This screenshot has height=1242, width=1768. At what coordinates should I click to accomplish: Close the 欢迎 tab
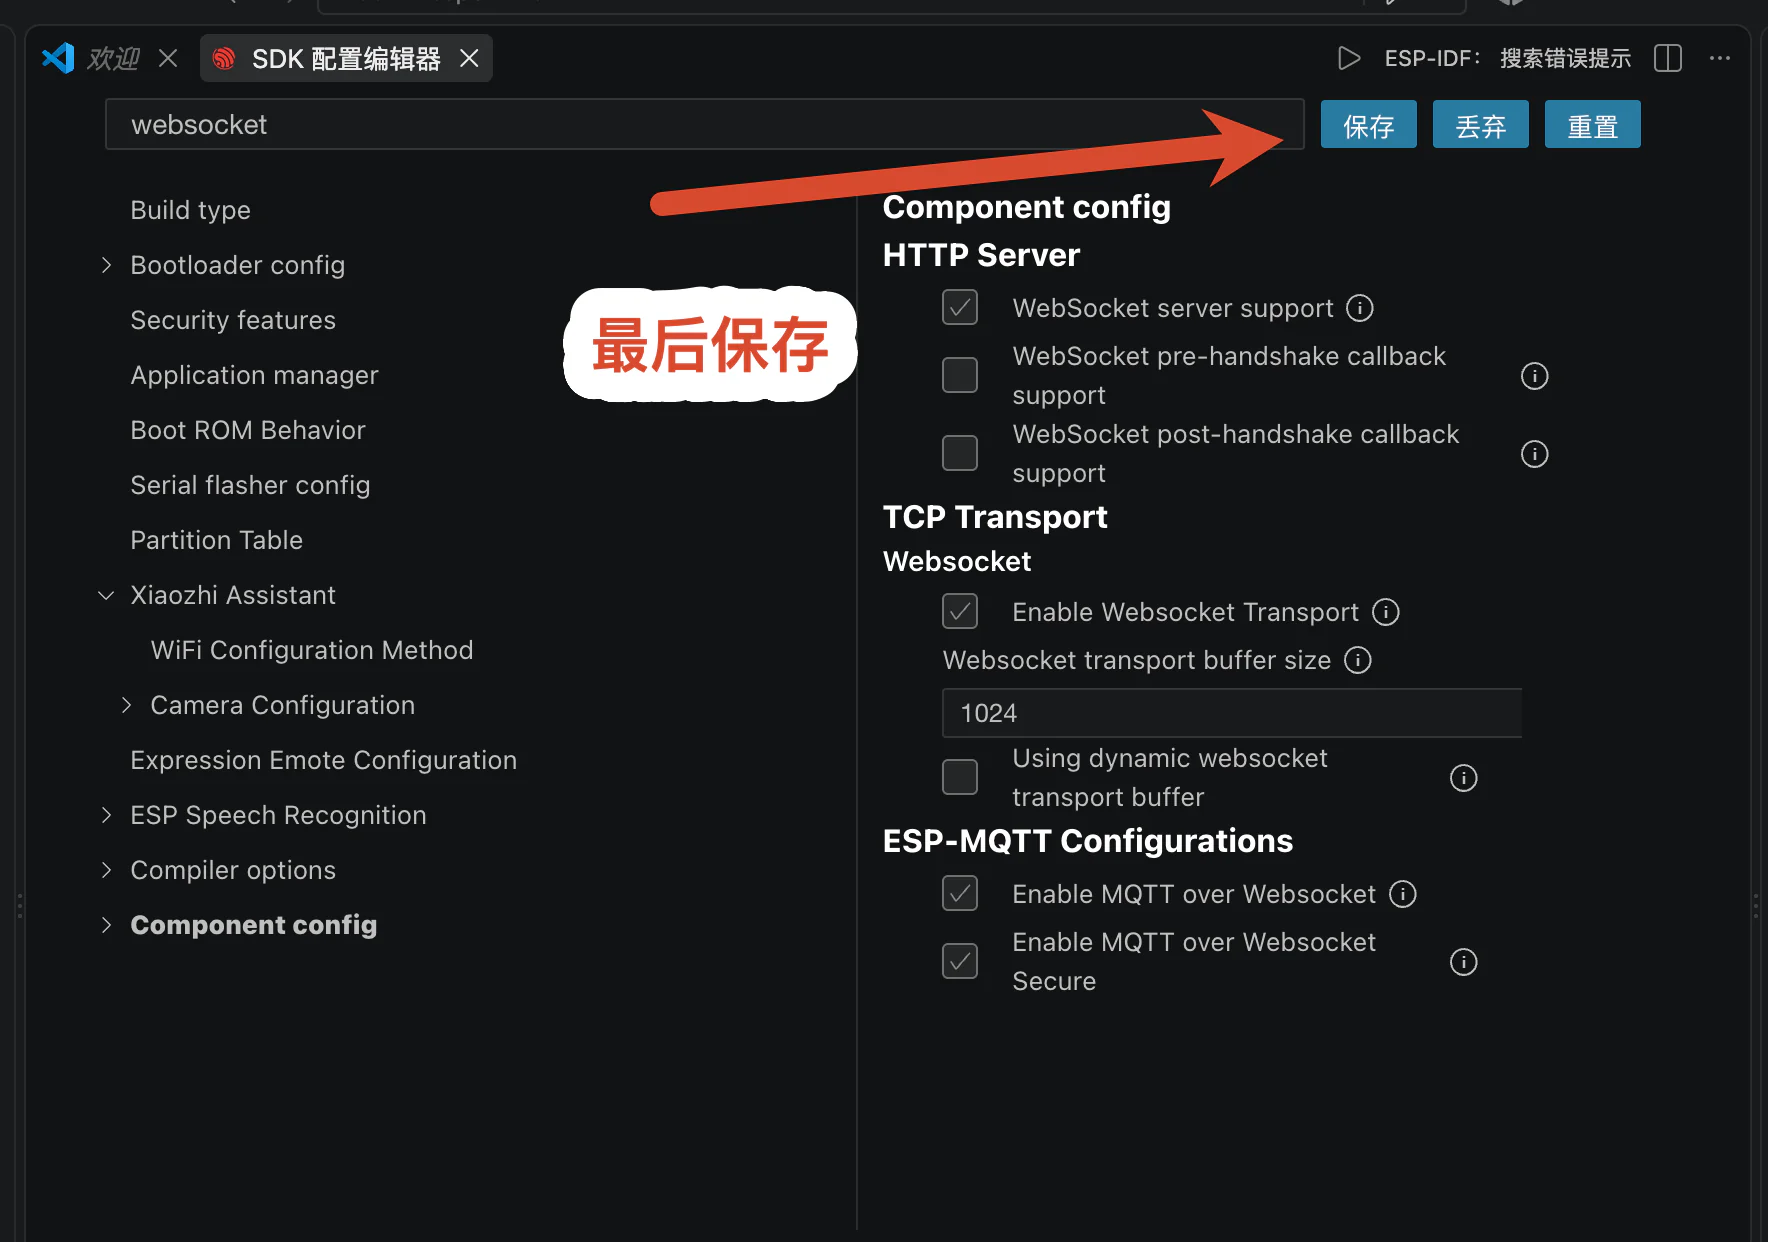(x=168, y=58)
